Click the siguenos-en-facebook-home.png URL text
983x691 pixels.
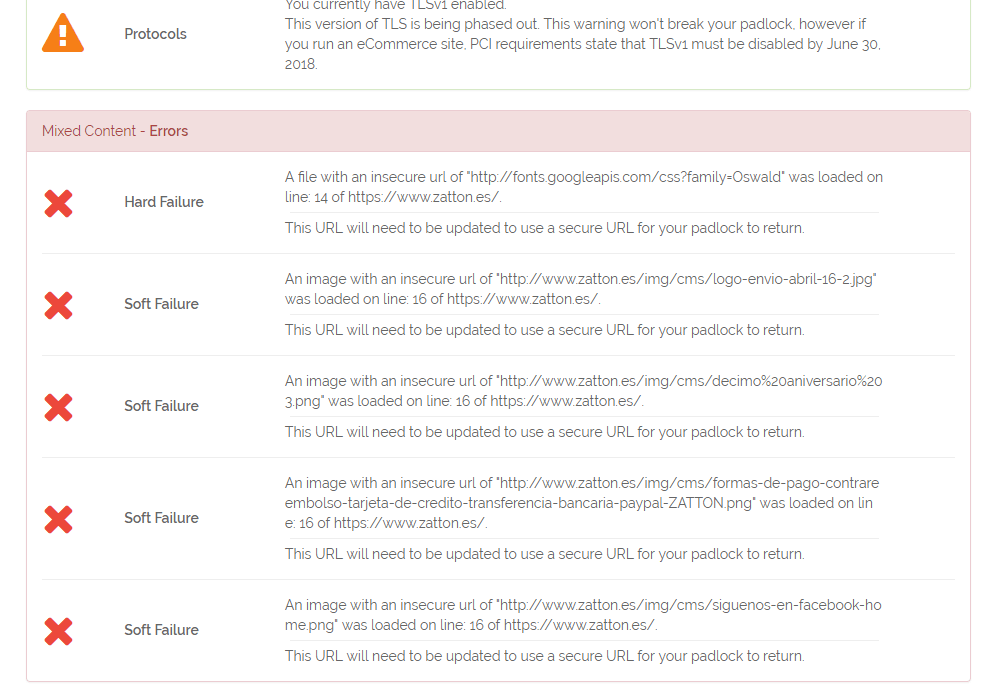point(583,615)
